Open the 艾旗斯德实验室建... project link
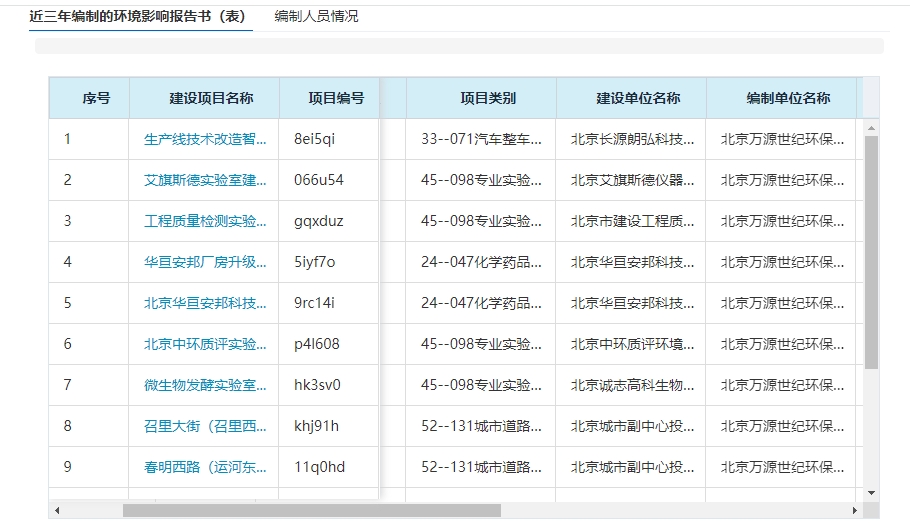Image resolution: width=910 pixels, height=523 pixels. coord(205,180)
